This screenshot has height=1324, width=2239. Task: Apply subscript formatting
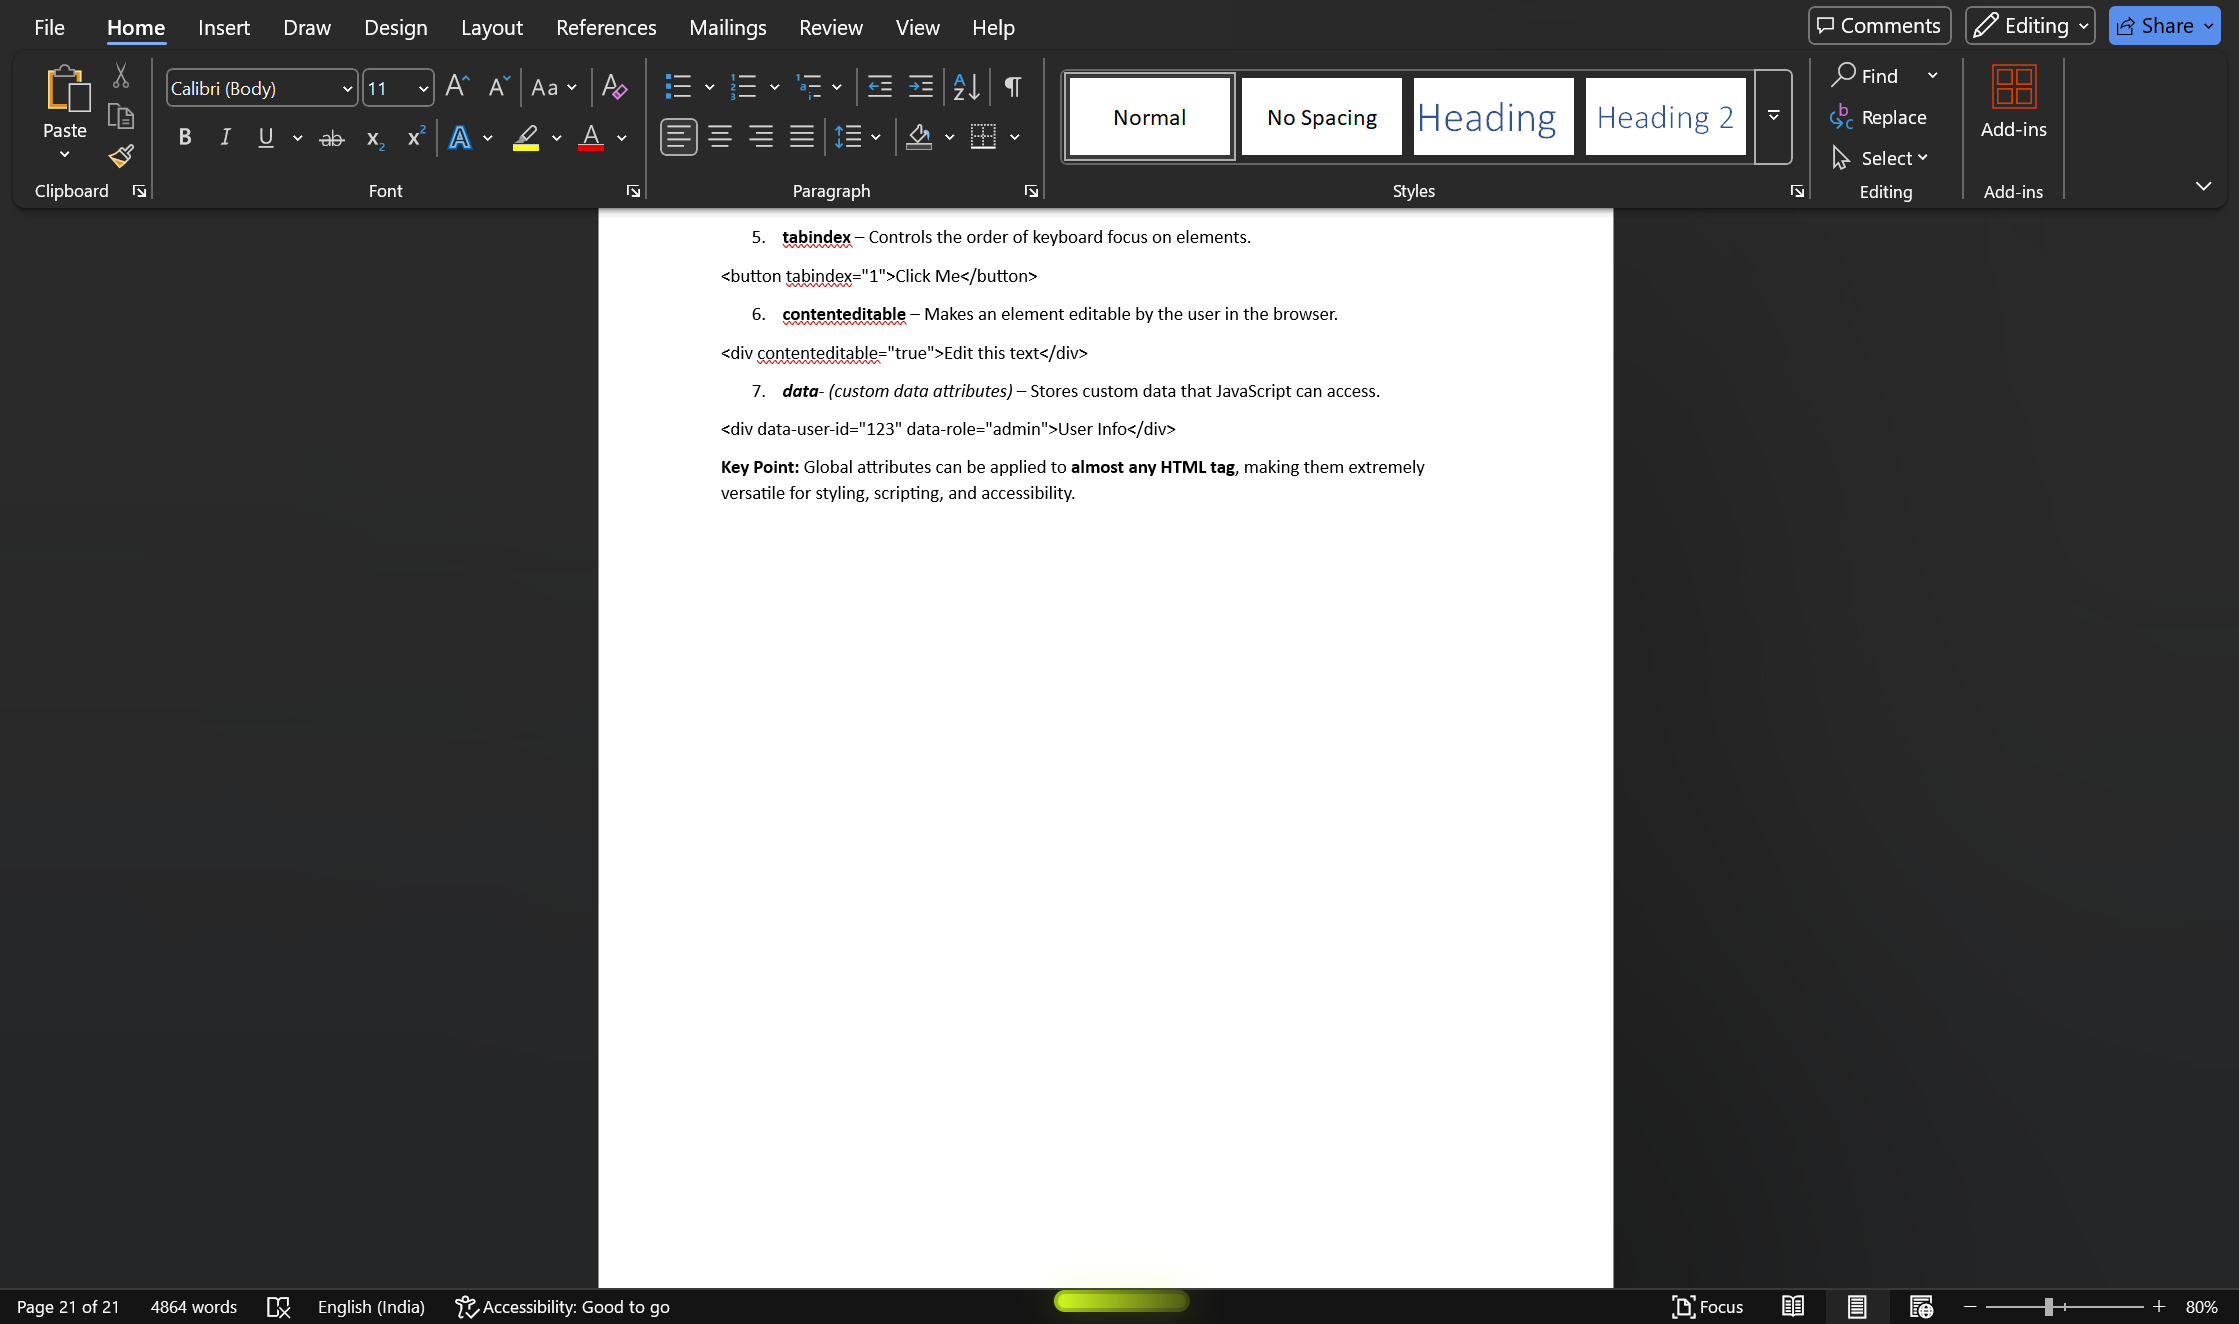373,137
